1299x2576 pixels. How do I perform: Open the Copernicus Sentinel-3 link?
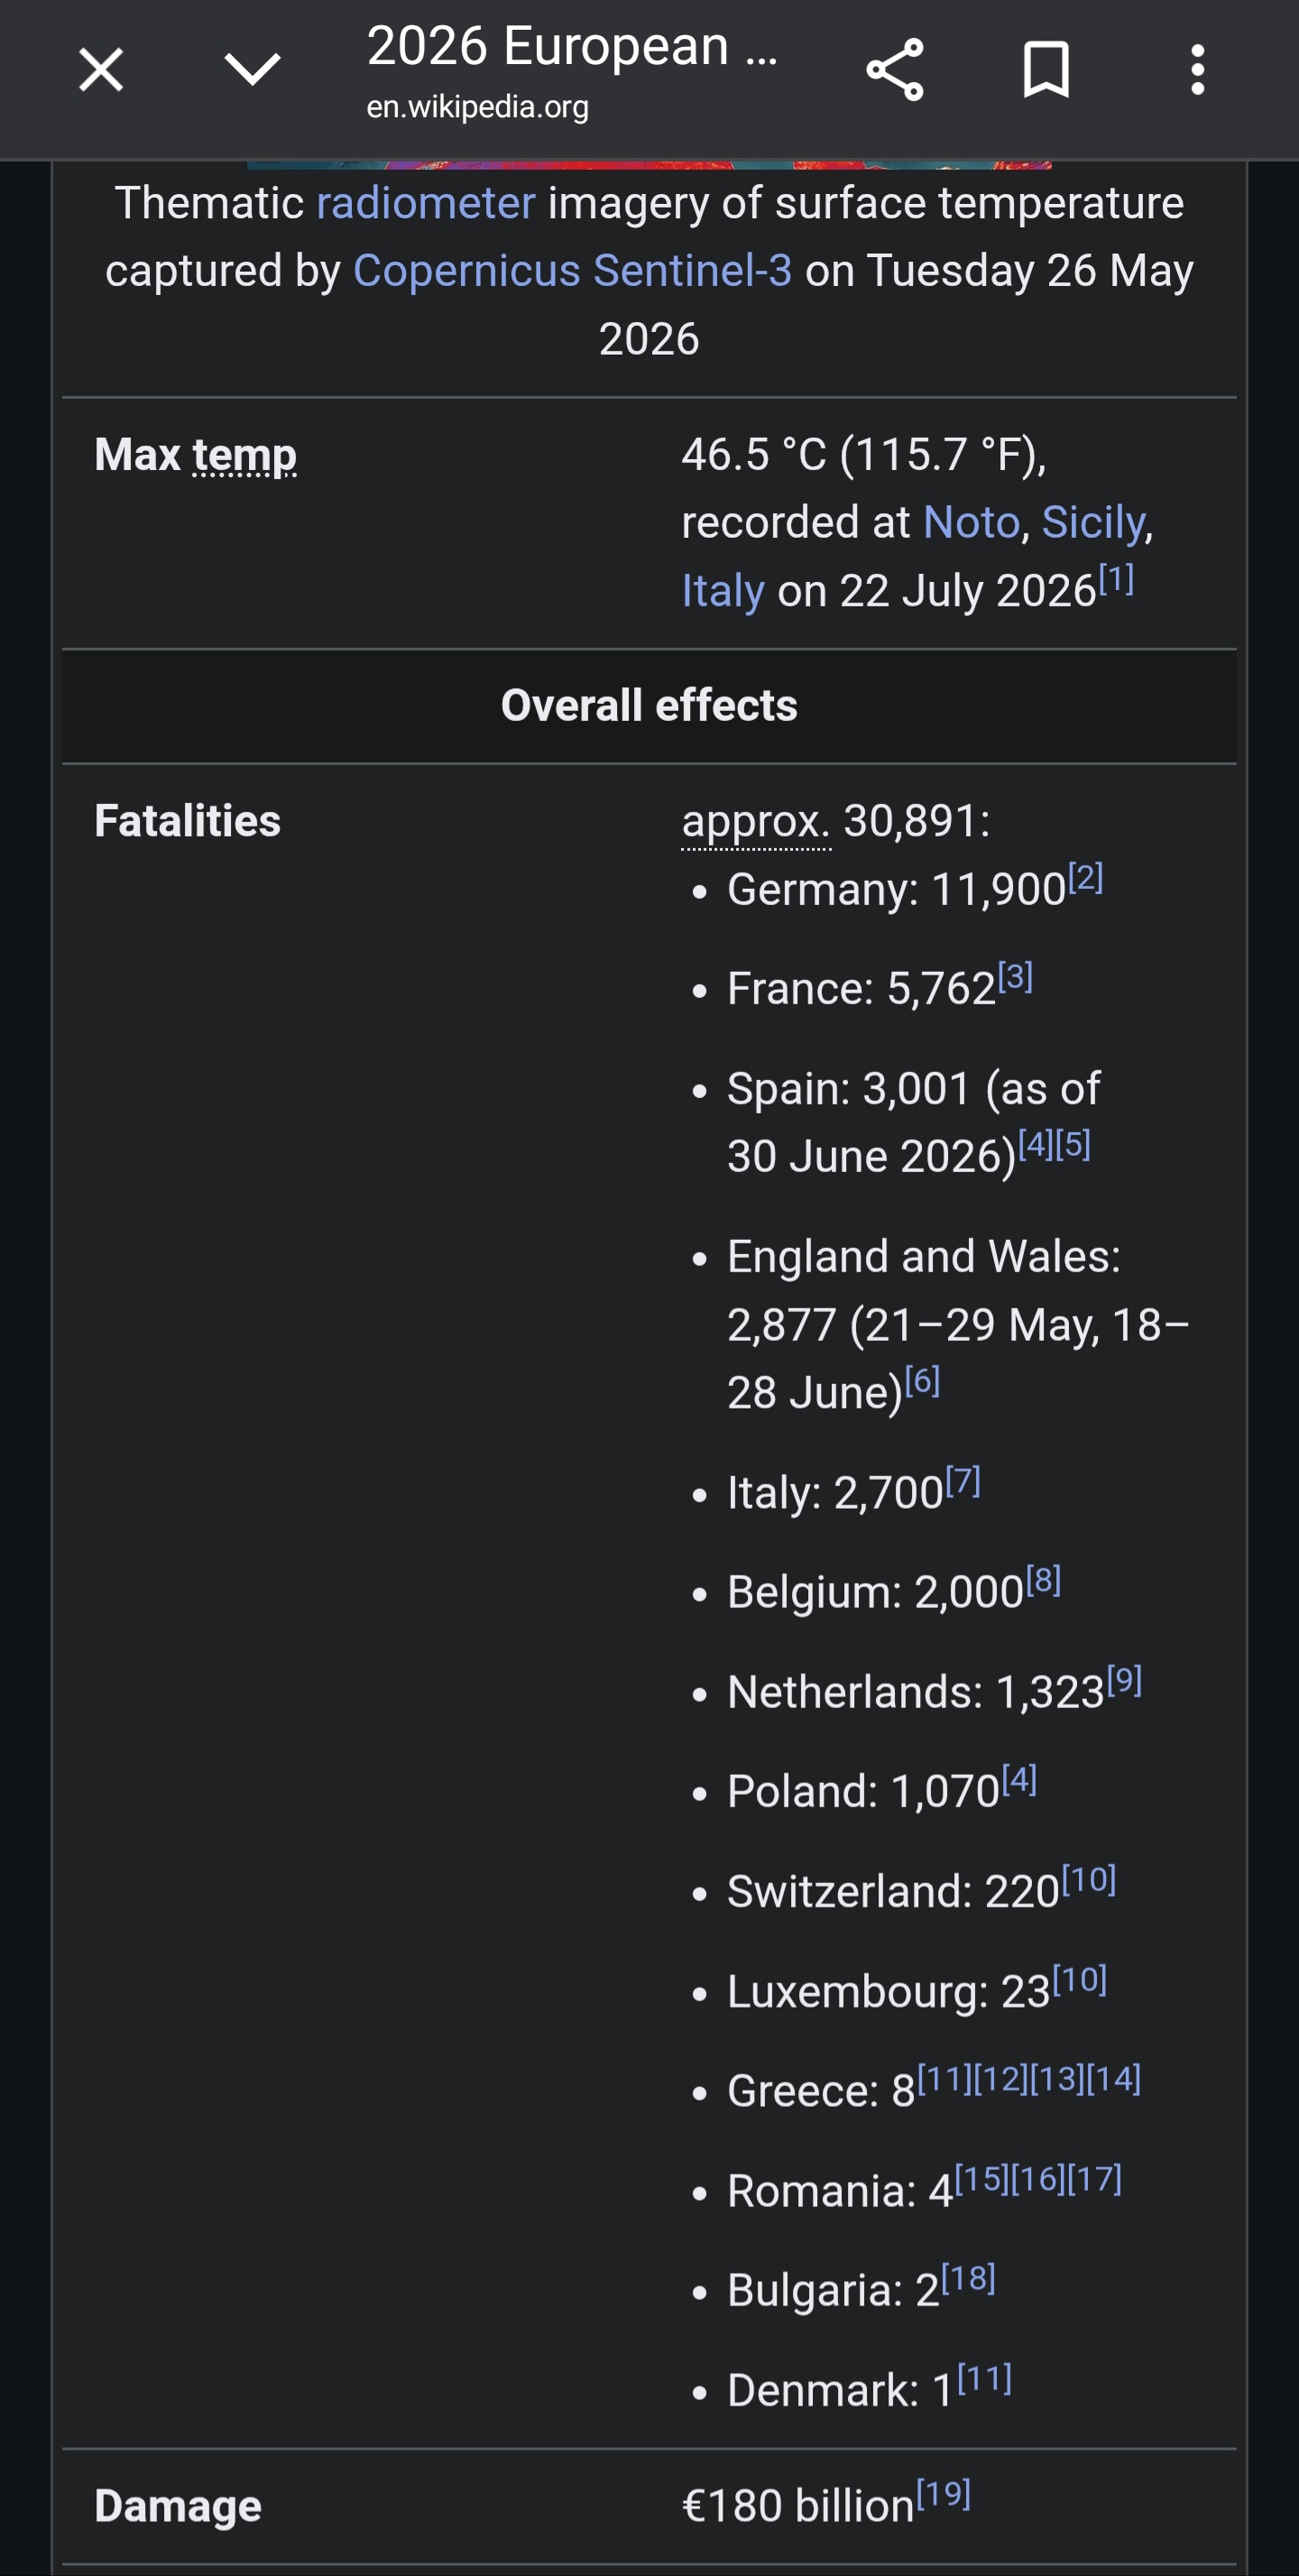(x=573, y=271)
